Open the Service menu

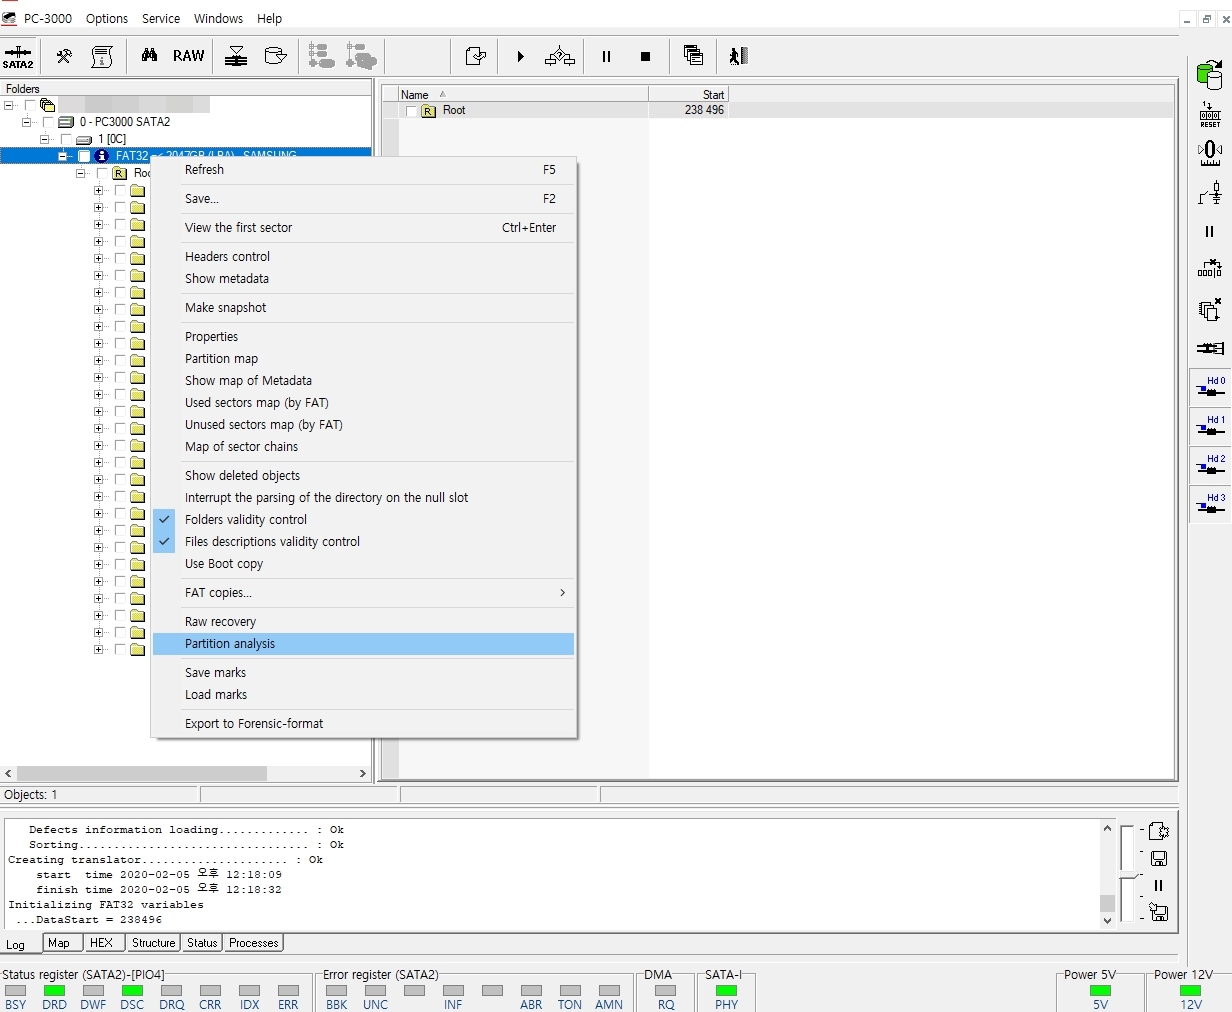[x=160, y=18]
